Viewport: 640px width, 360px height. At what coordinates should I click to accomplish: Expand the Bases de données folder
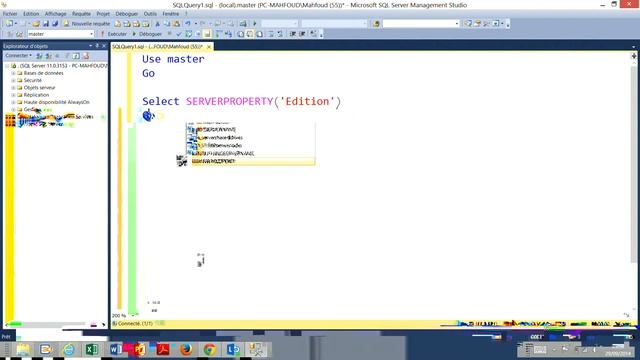click(13, 73)
